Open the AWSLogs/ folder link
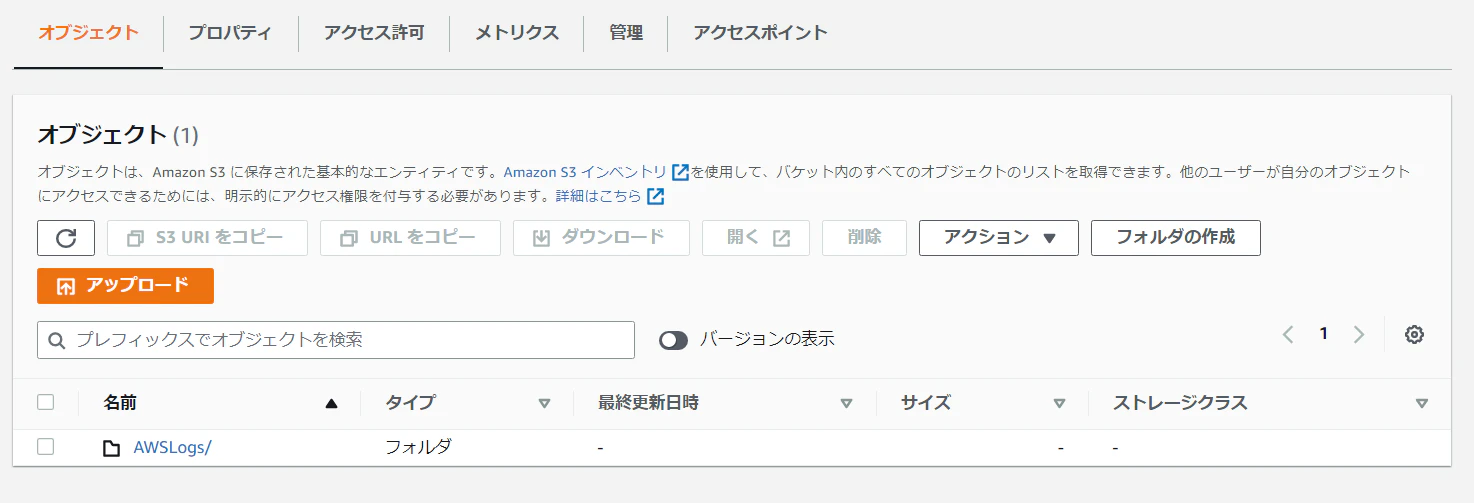 (172, 448)
